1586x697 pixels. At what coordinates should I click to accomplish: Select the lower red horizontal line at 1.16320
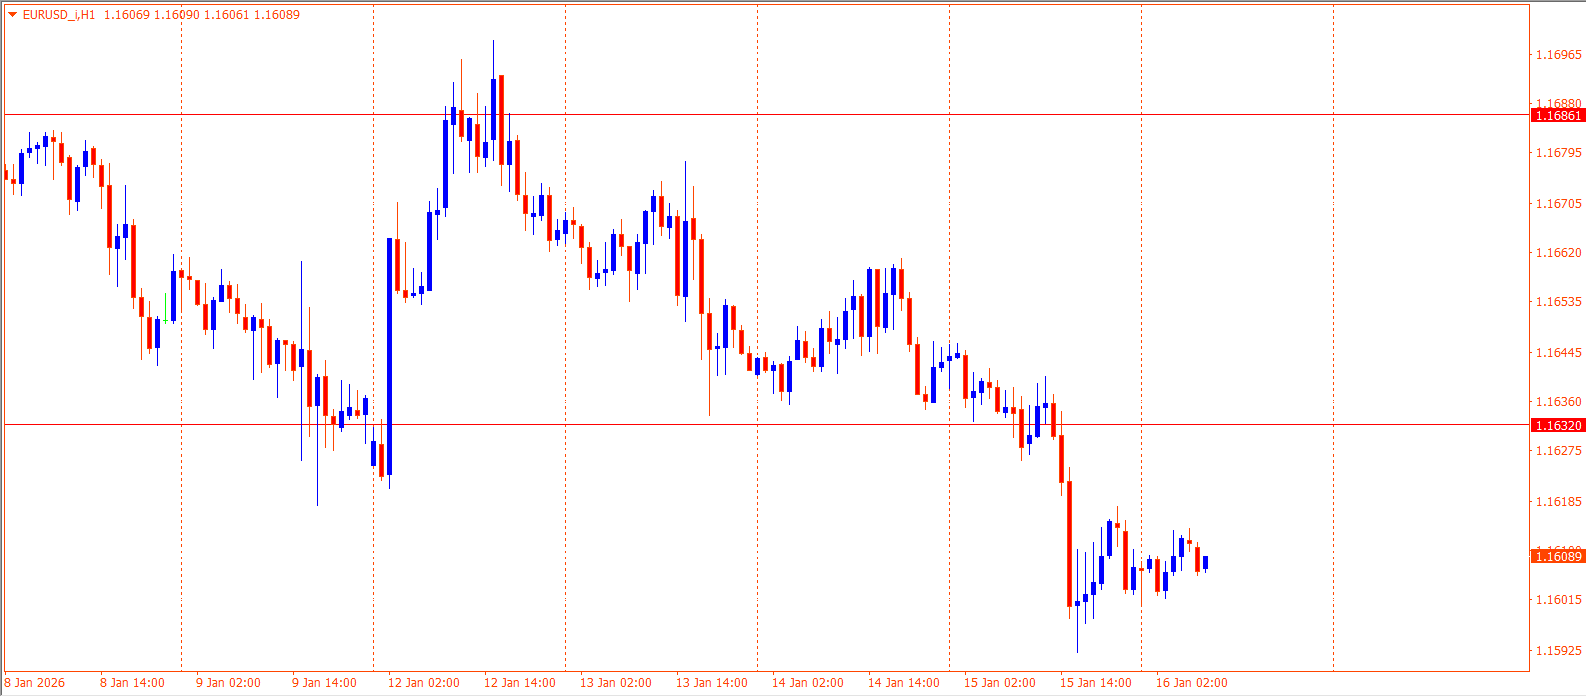[x=766, y=425]
